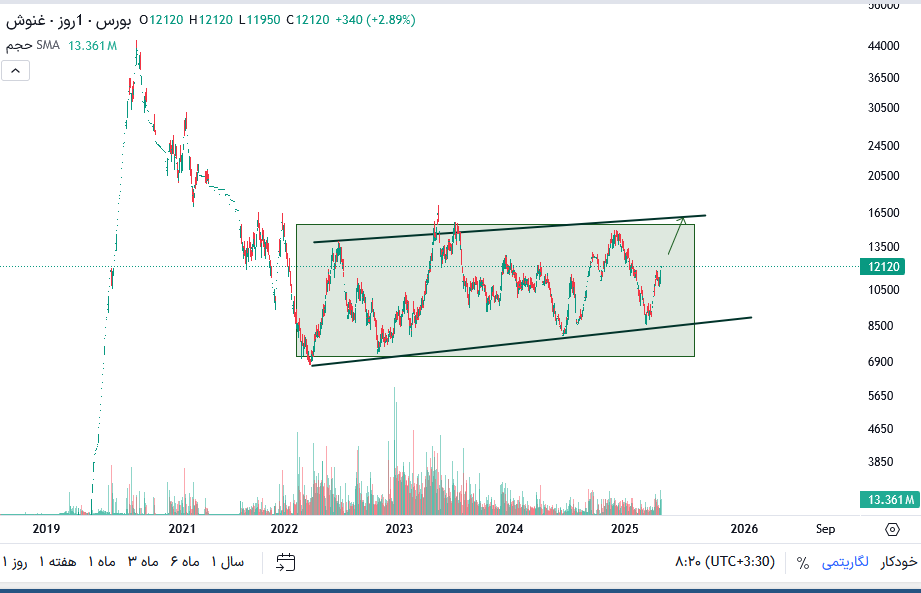The image size is (921, 593).
Task: Click the 2023 label on time axis
Action: tap(399, 529)
